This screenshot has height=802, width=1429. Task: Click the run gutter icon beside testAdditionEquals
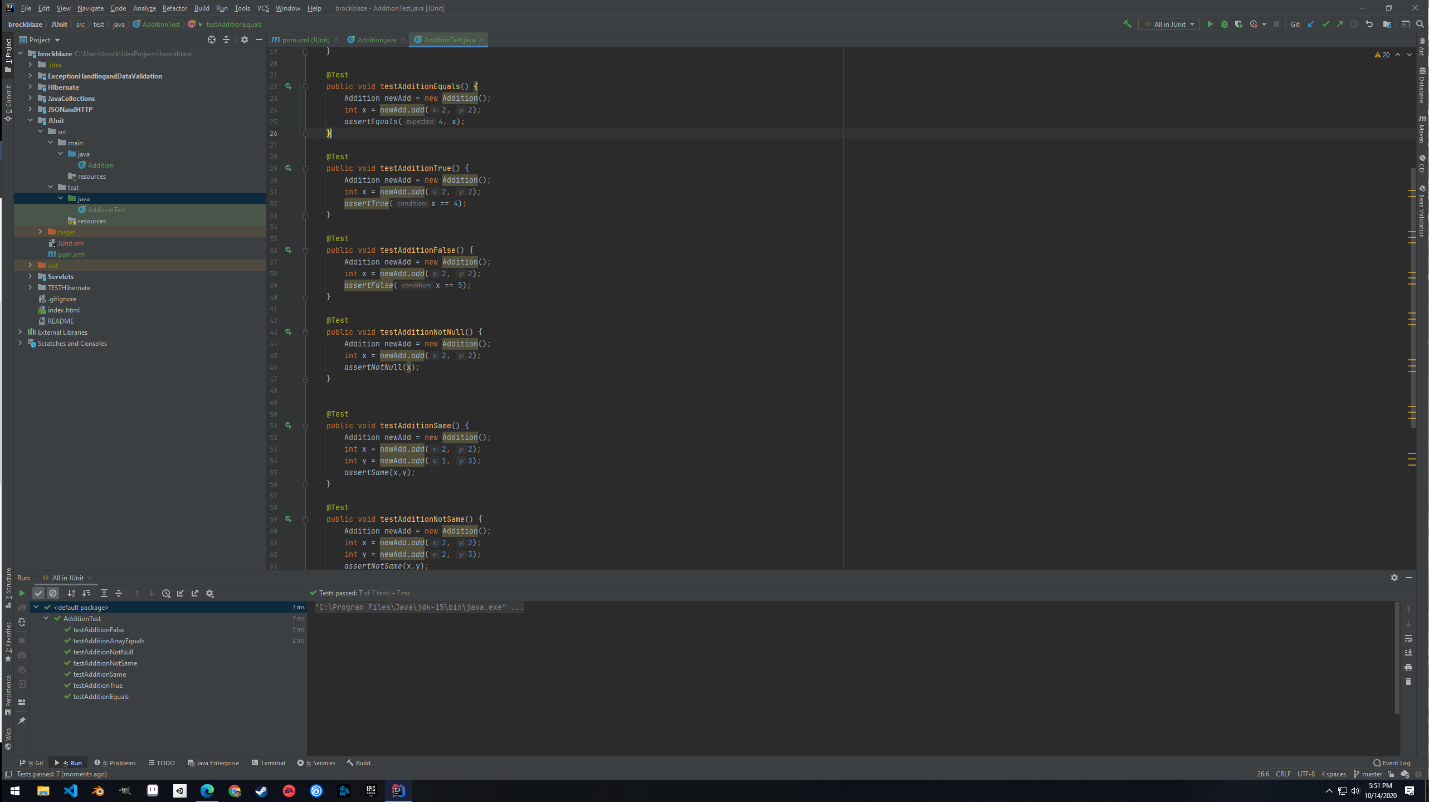point(288,87)
